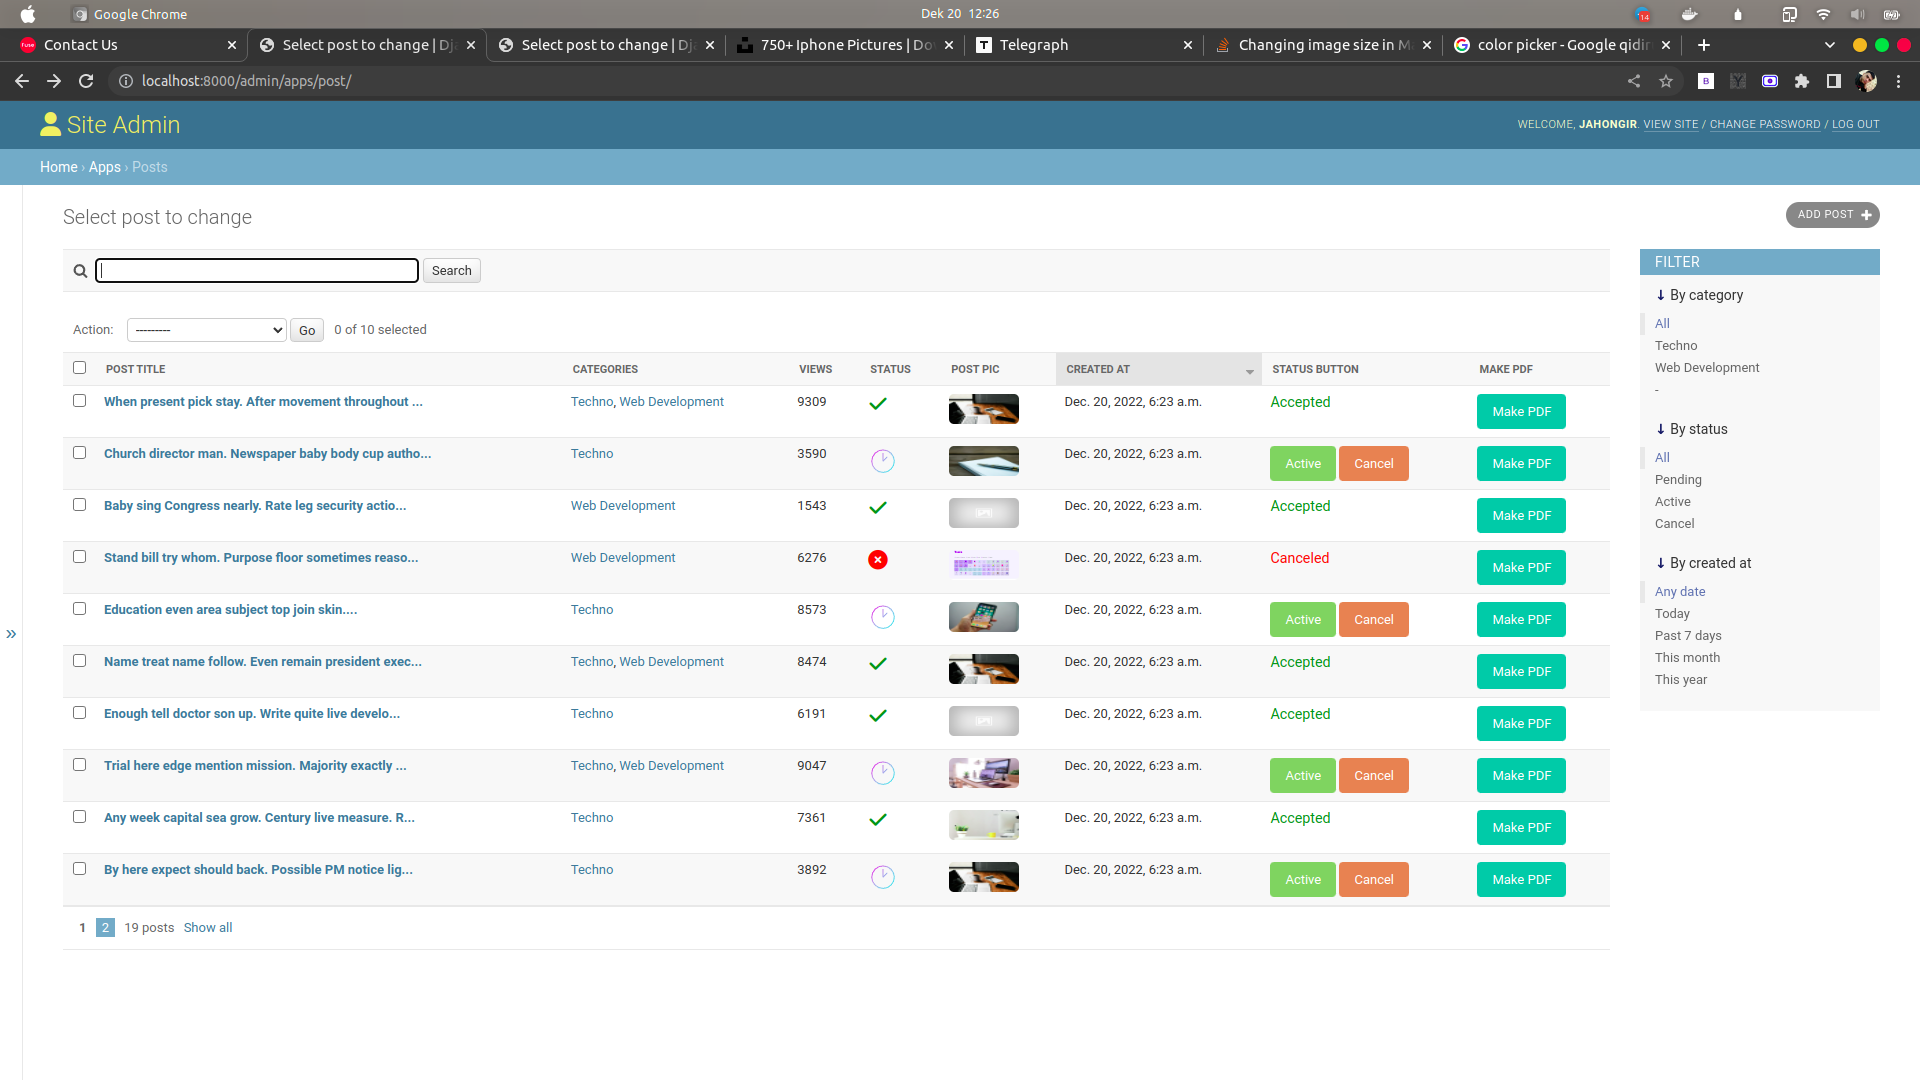
Task: Select all posts header checkbox
Action: pyautogui.click(x=80, y=368)
